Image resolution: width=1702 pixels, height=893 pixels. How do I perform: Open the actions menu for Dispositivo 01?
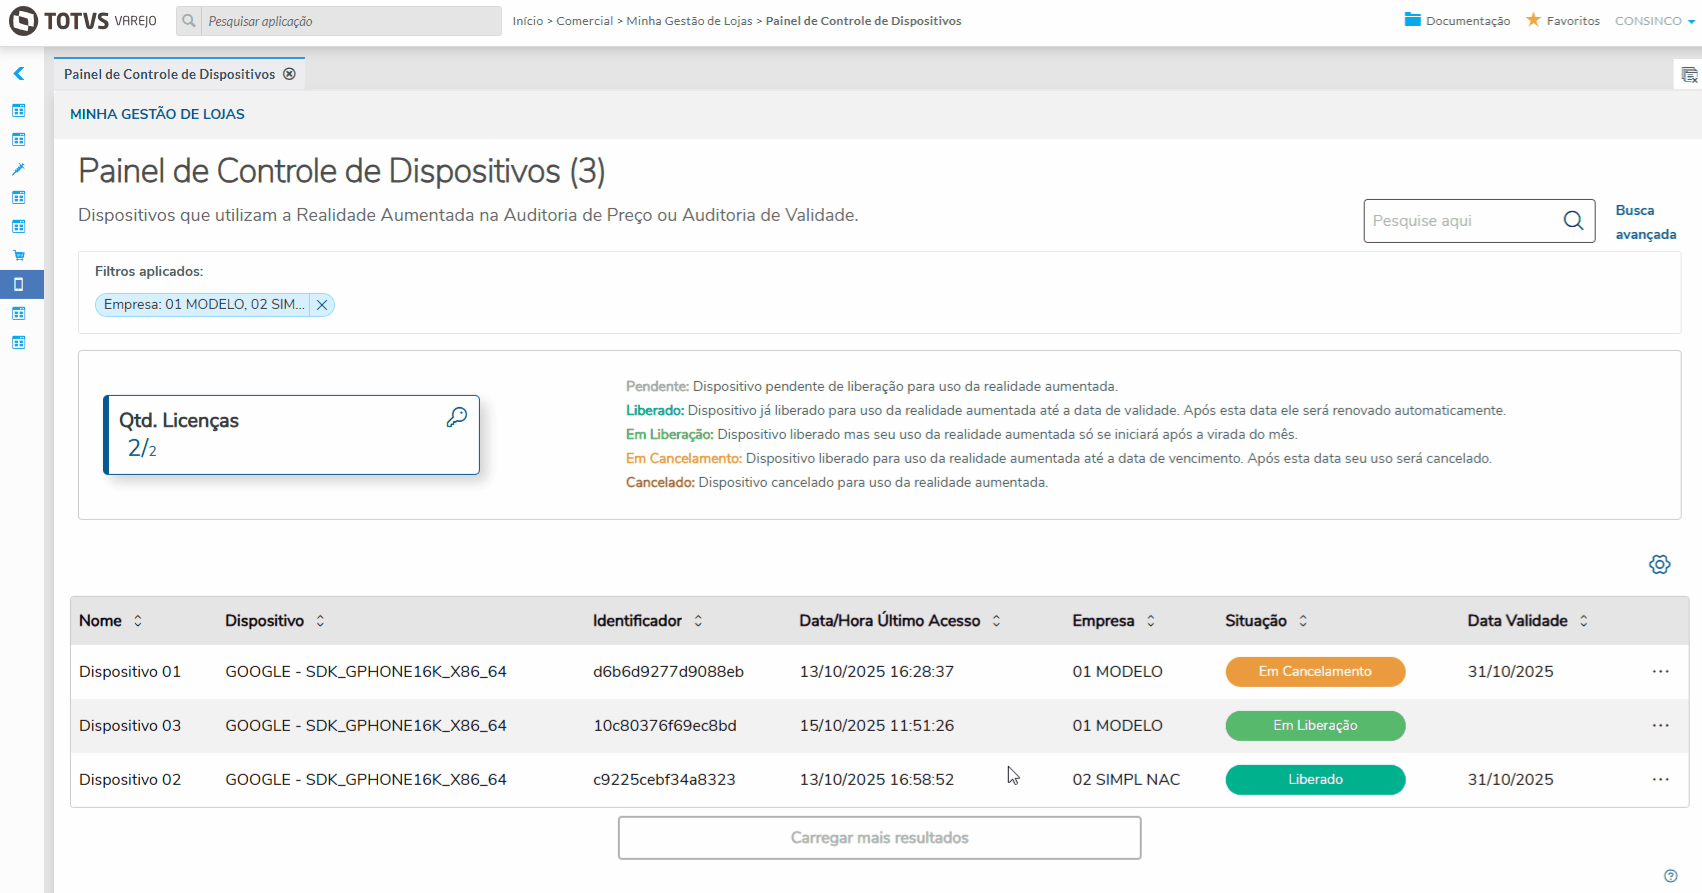tap(1661, 672)
